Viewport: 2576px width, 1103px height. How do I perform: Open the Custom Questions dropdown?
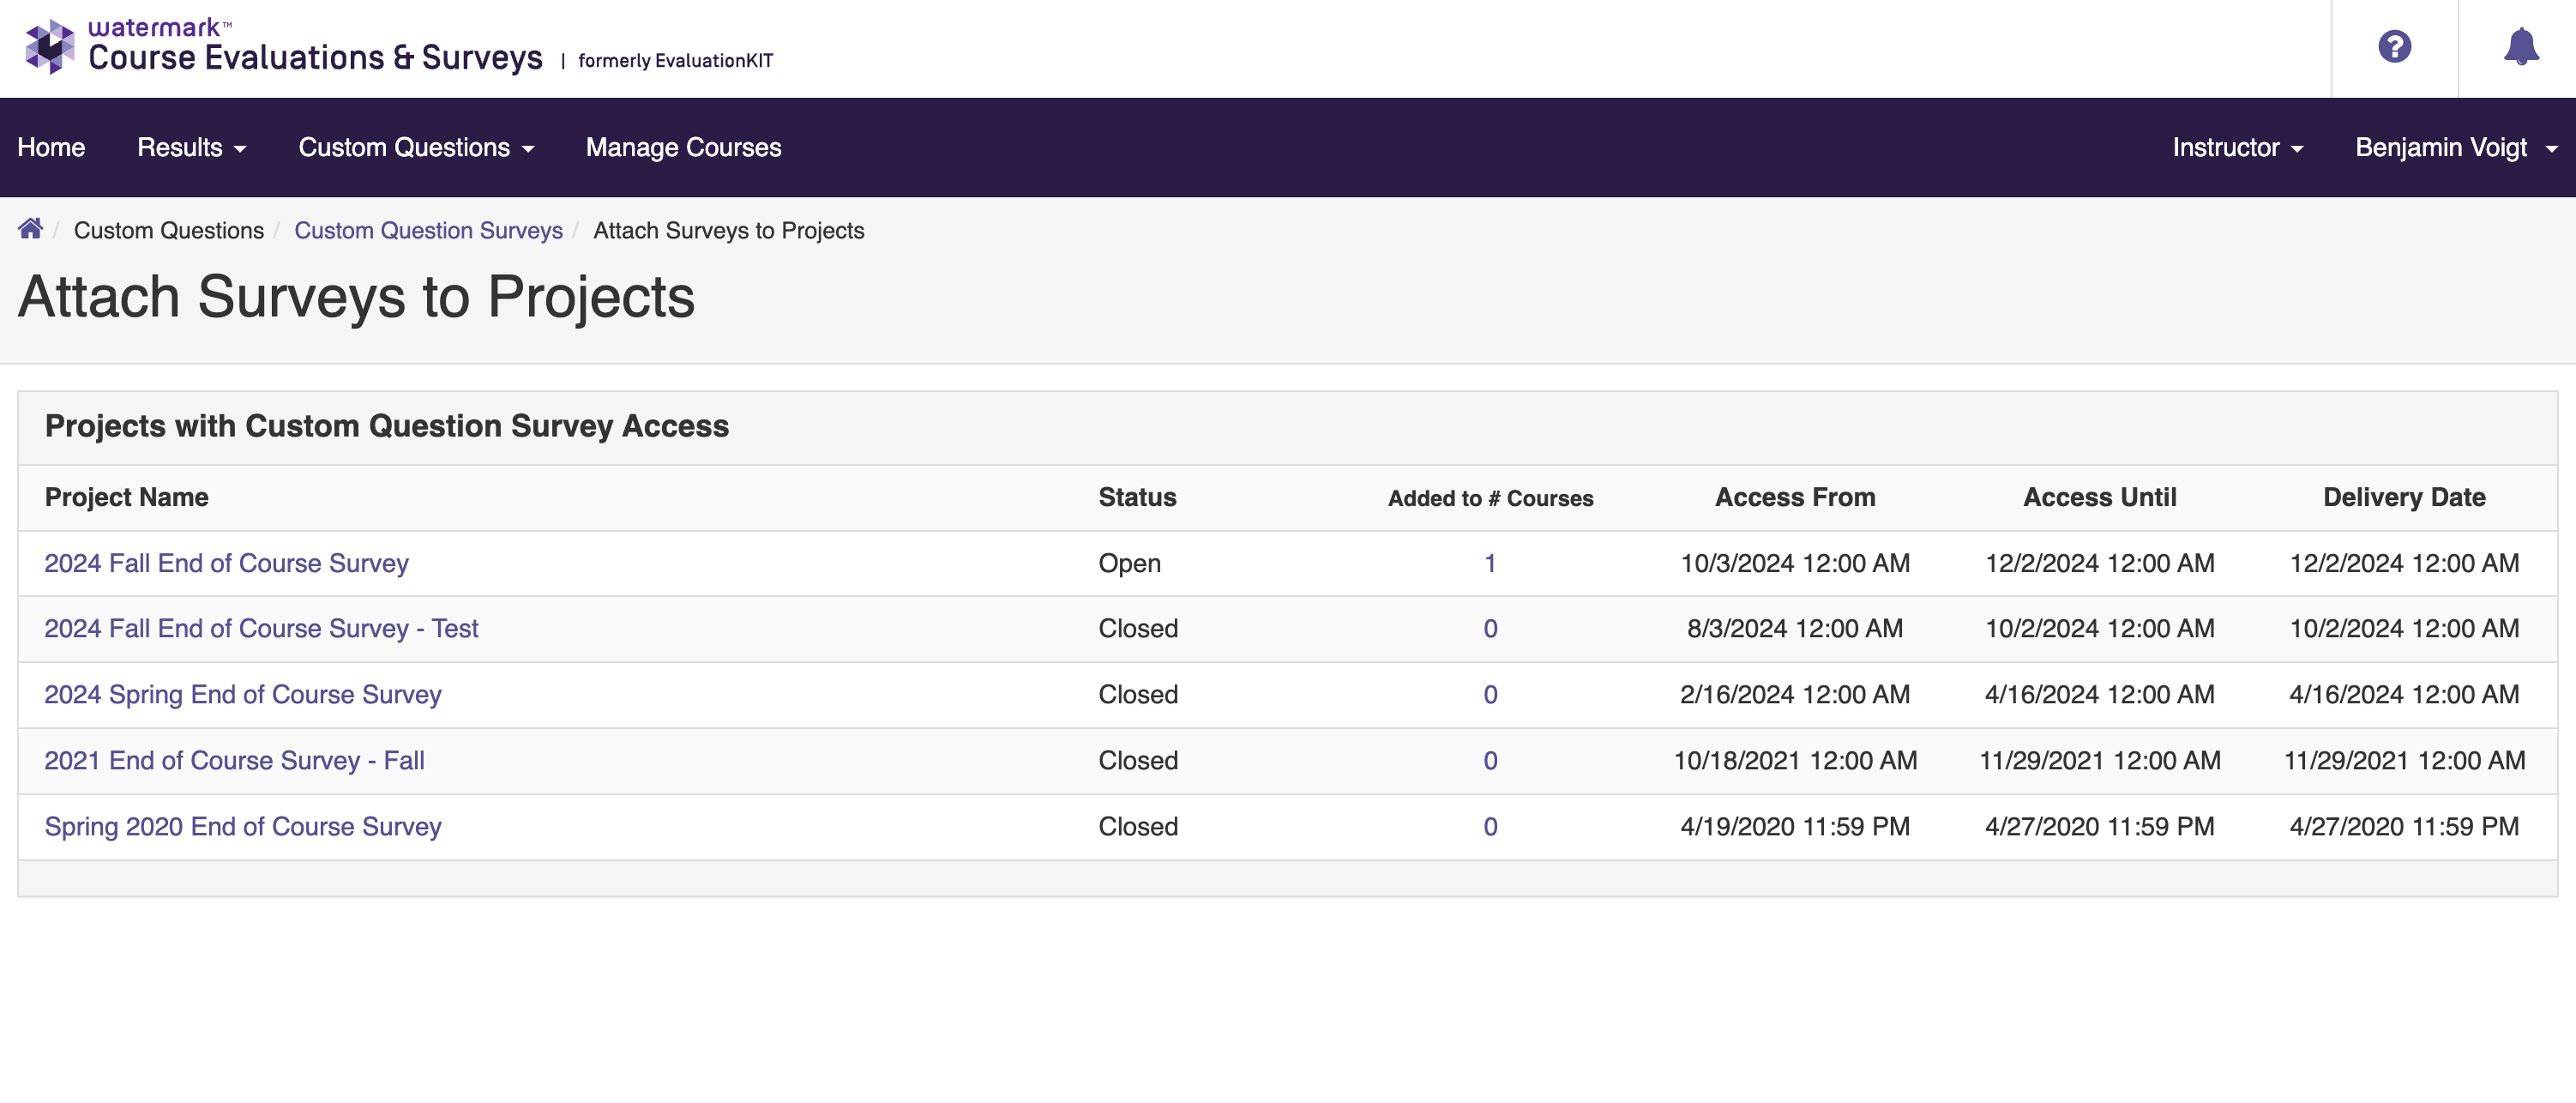415,148
